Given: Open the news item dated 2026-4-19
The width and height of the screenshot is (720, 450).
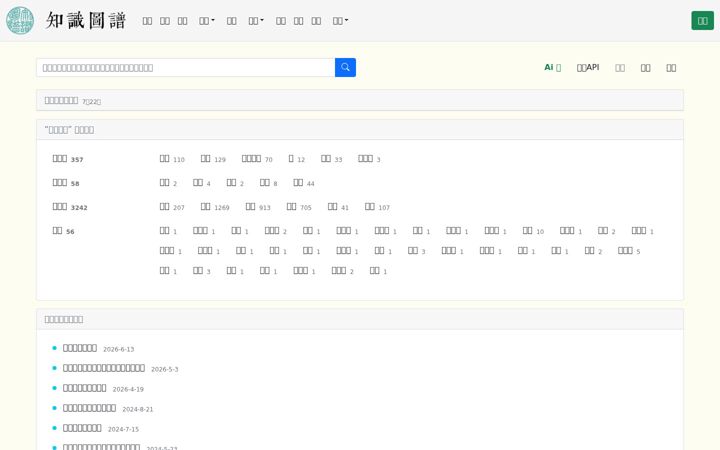Looking at the screenshot, I should coord(84,388).
